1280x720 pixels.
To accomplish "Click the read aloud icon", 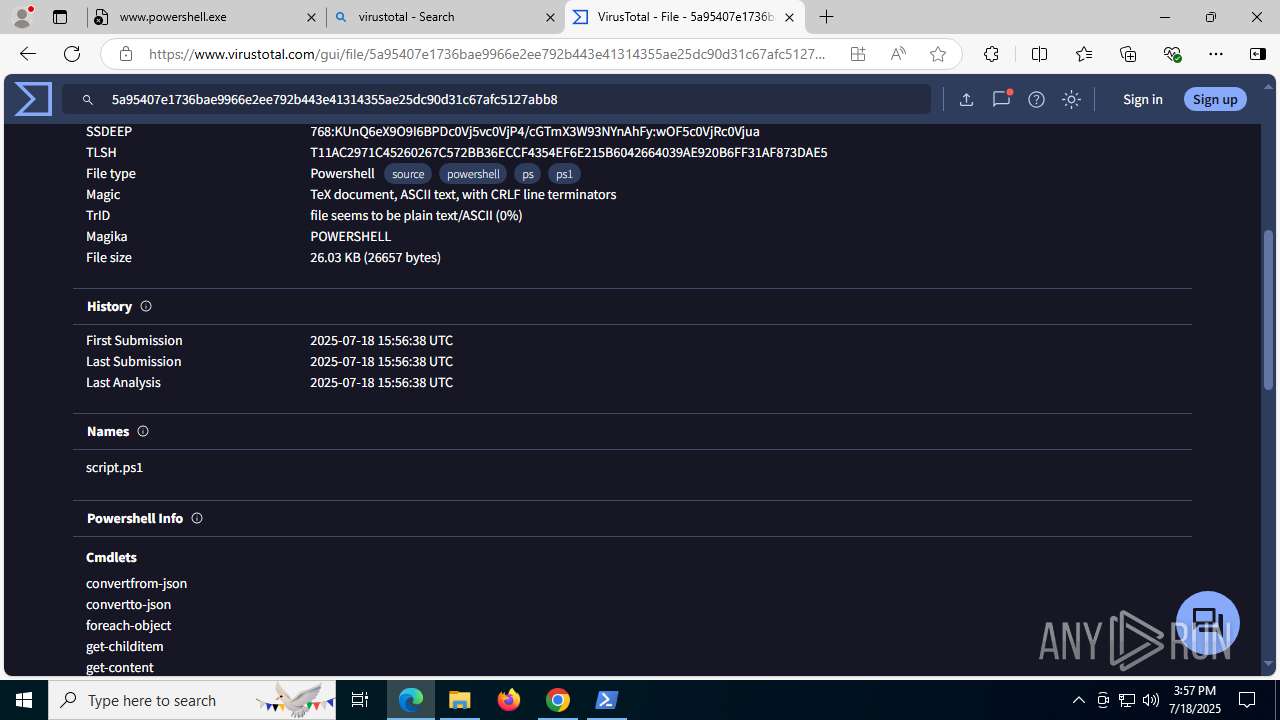I will [x=898, y=54].
